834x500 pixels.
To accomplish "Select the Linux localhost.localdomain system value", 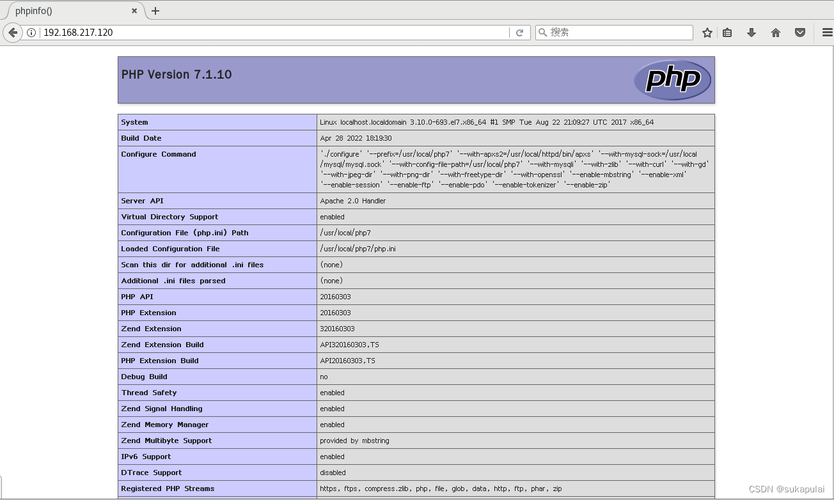I will tap(487, 122).
